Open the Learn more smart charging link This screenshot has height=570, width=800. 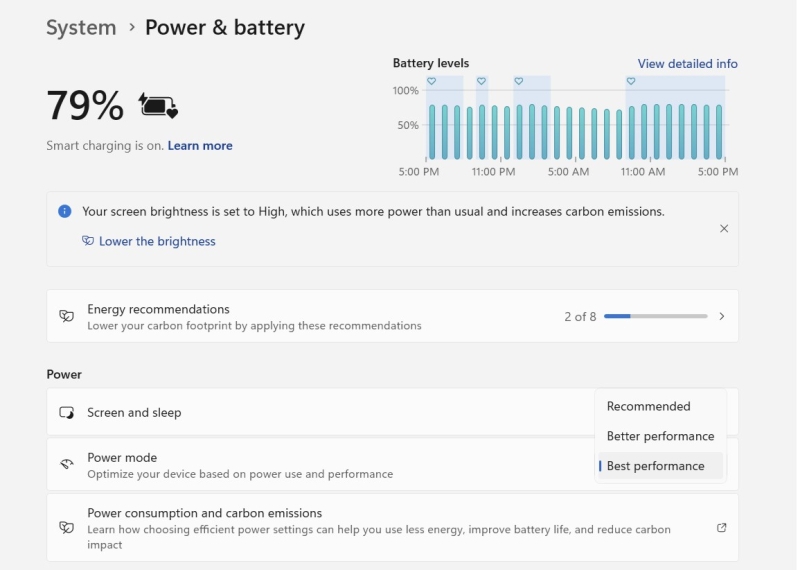point(200,146)
